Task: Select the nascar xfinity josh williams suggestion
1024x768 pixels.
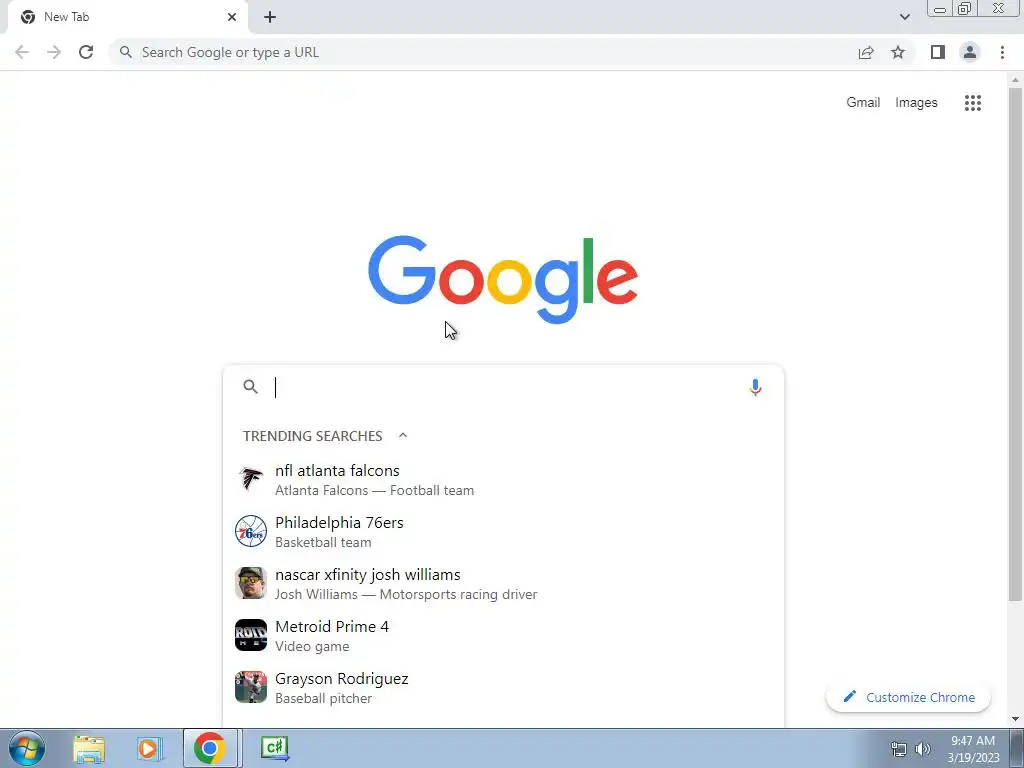Action: pos(503,584)
